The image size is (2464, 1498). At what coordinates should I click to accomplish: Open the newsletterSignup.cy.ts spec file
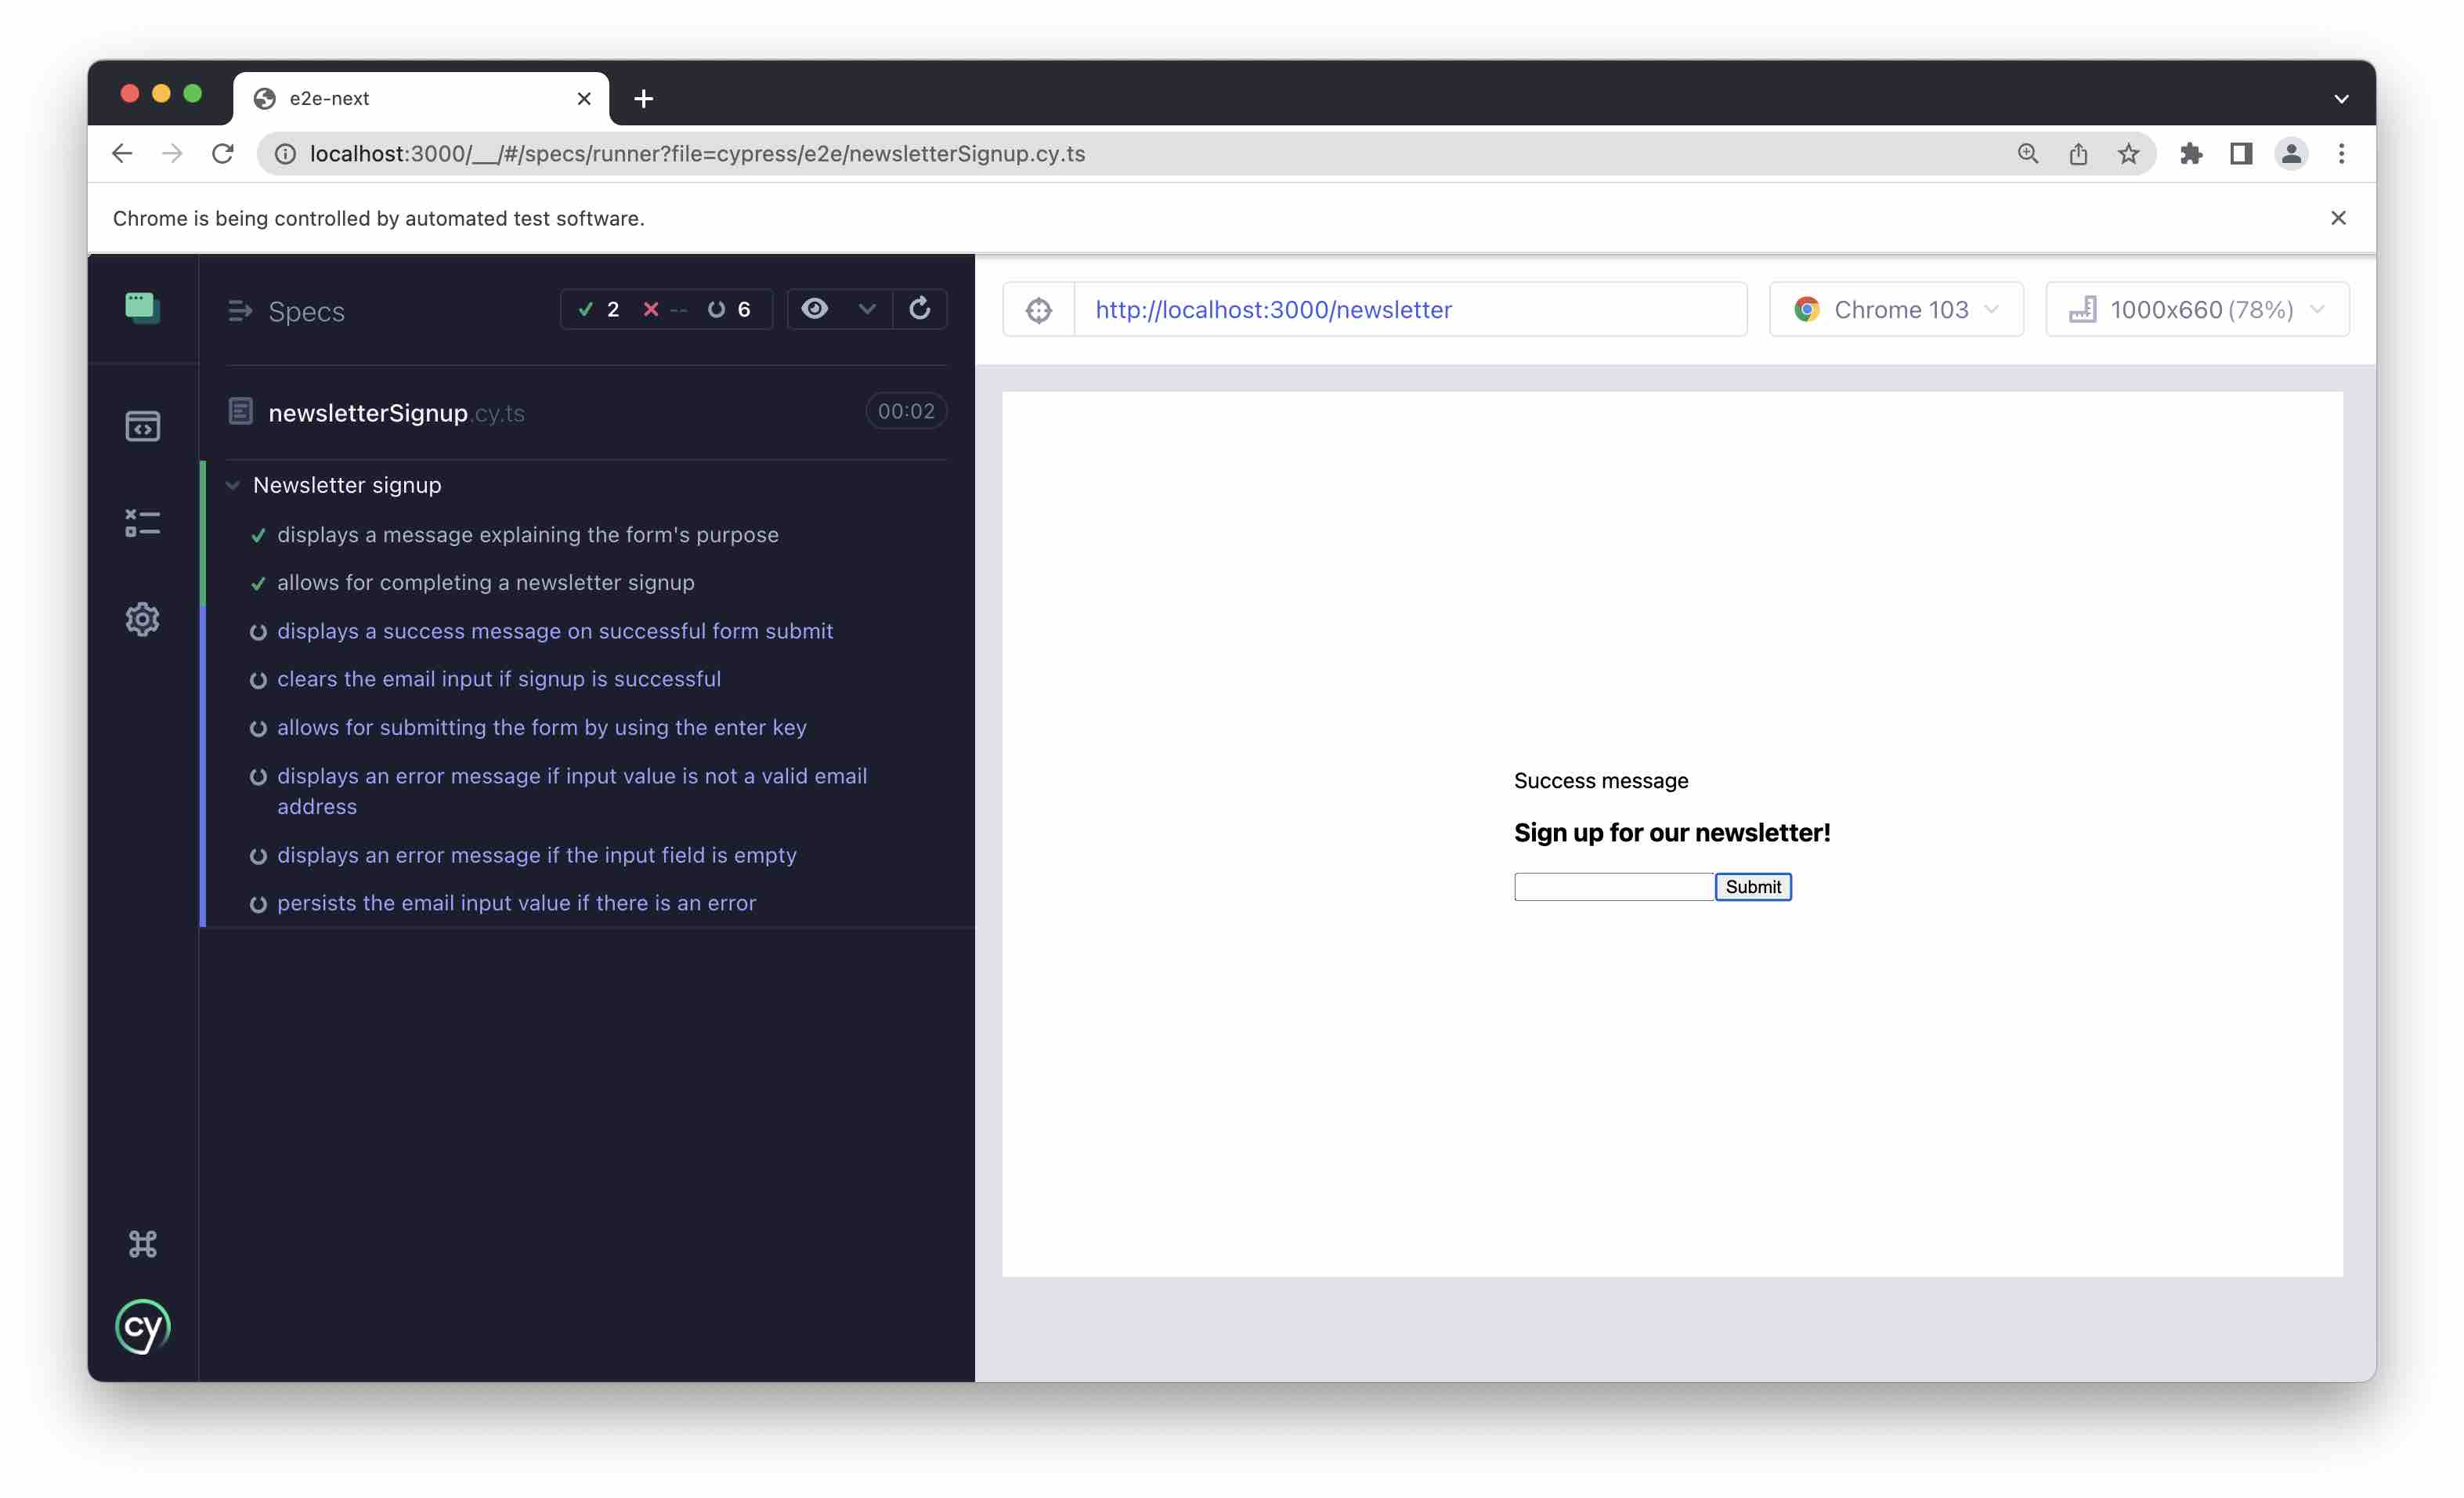(x=396, y=412)
